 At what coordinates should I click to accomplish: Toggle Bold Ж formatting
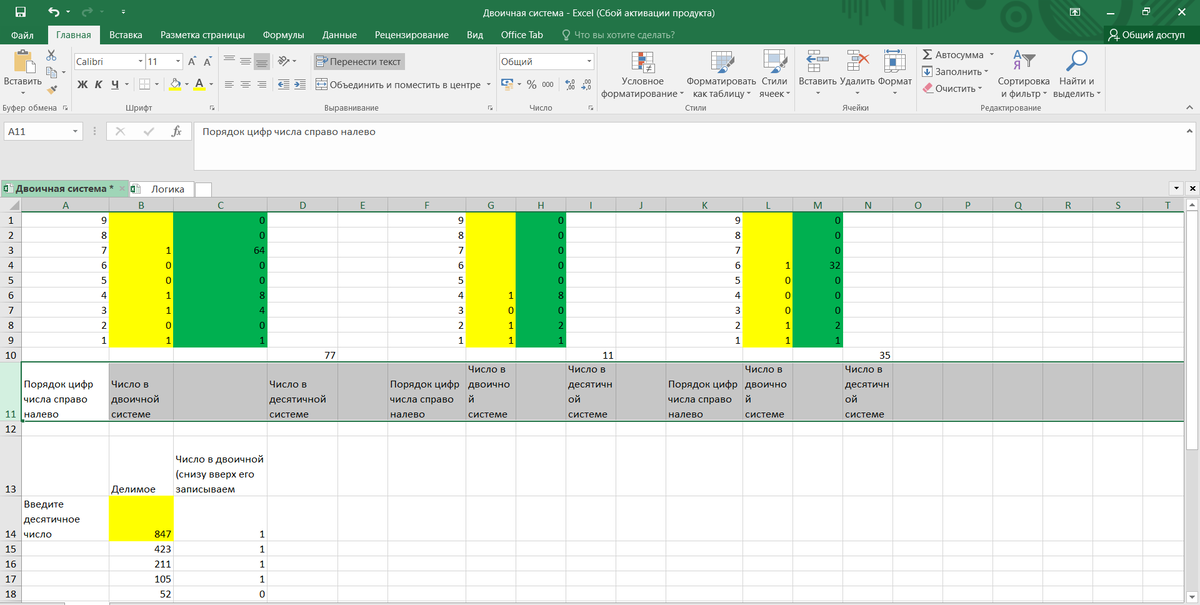[83, 84]
